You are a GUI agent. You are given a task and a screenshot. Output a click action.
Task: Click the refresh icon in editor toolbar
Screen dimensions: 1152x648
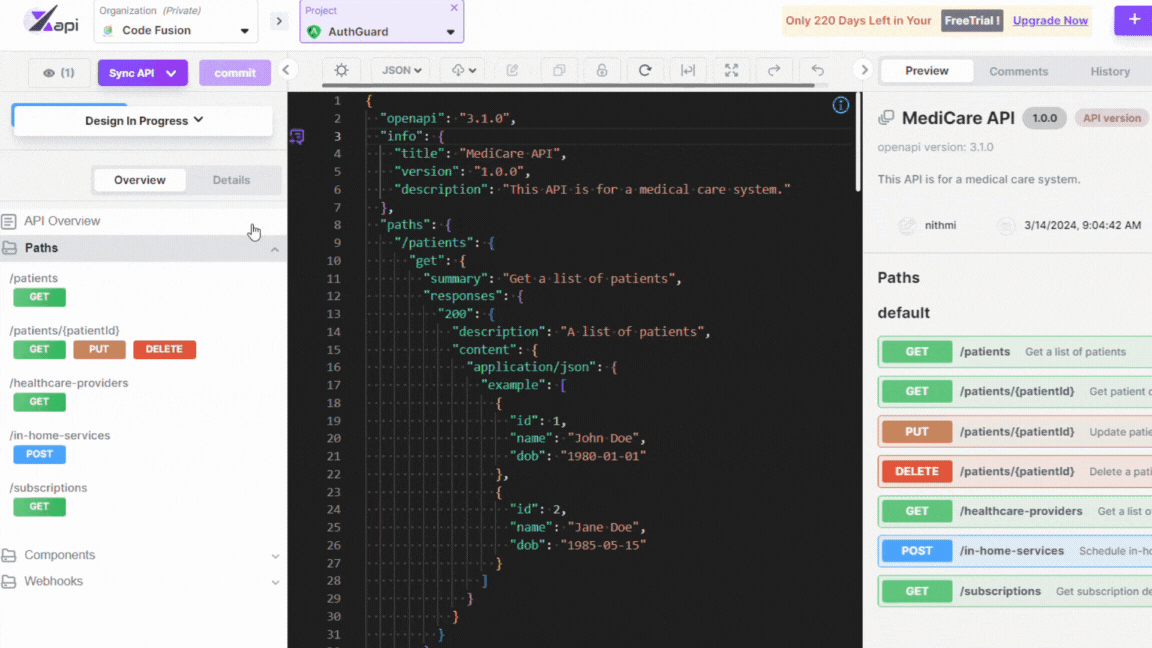pos(645,71)
